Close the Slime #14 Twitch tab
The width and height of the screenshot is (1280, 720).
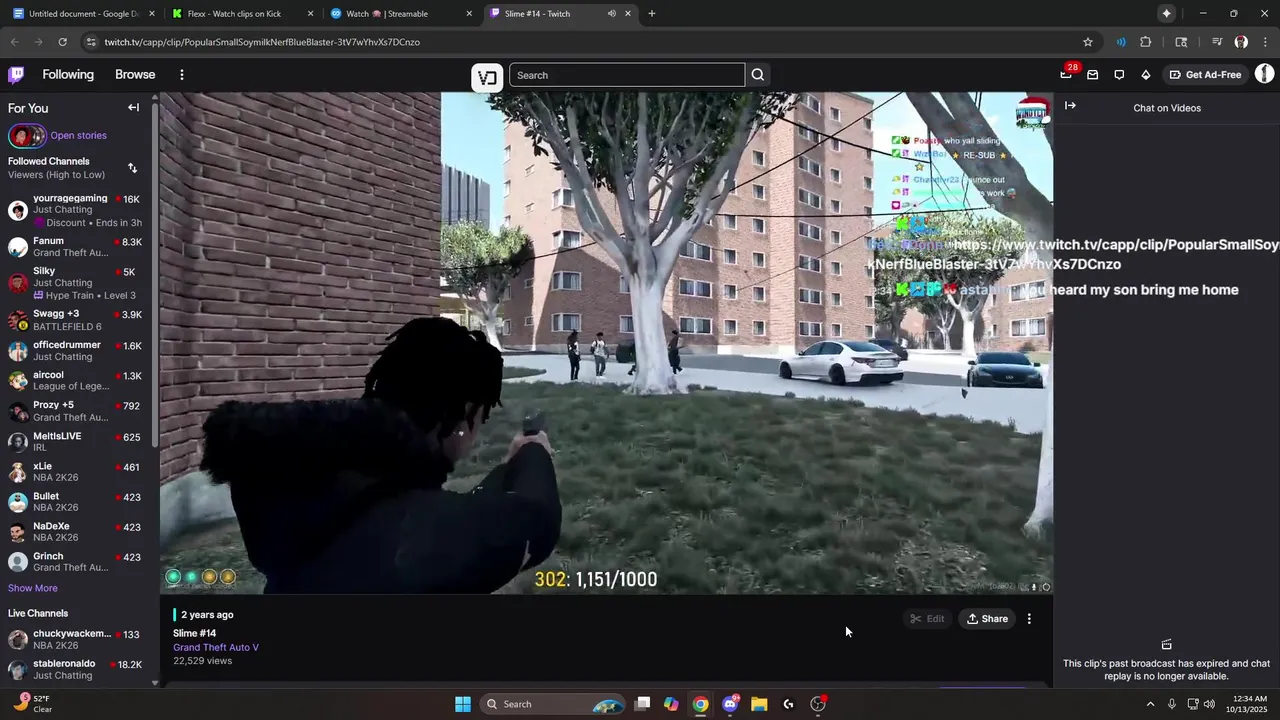628,14
